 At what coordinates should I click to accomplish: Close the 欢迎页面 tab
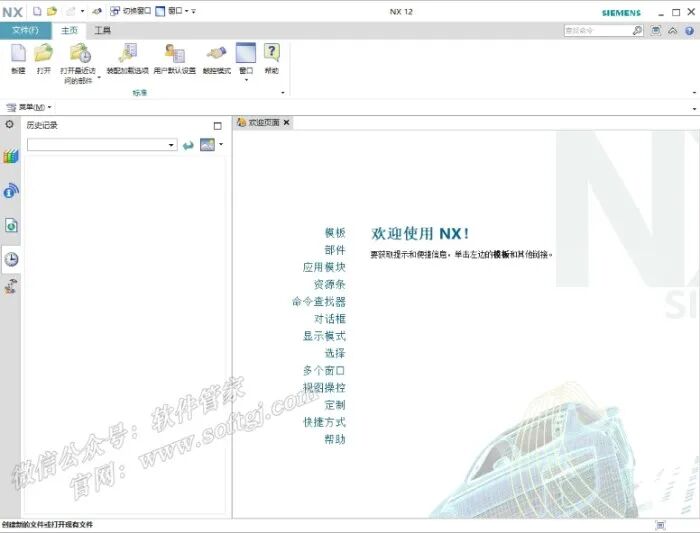pyautogui.click(x=286, y=122)
